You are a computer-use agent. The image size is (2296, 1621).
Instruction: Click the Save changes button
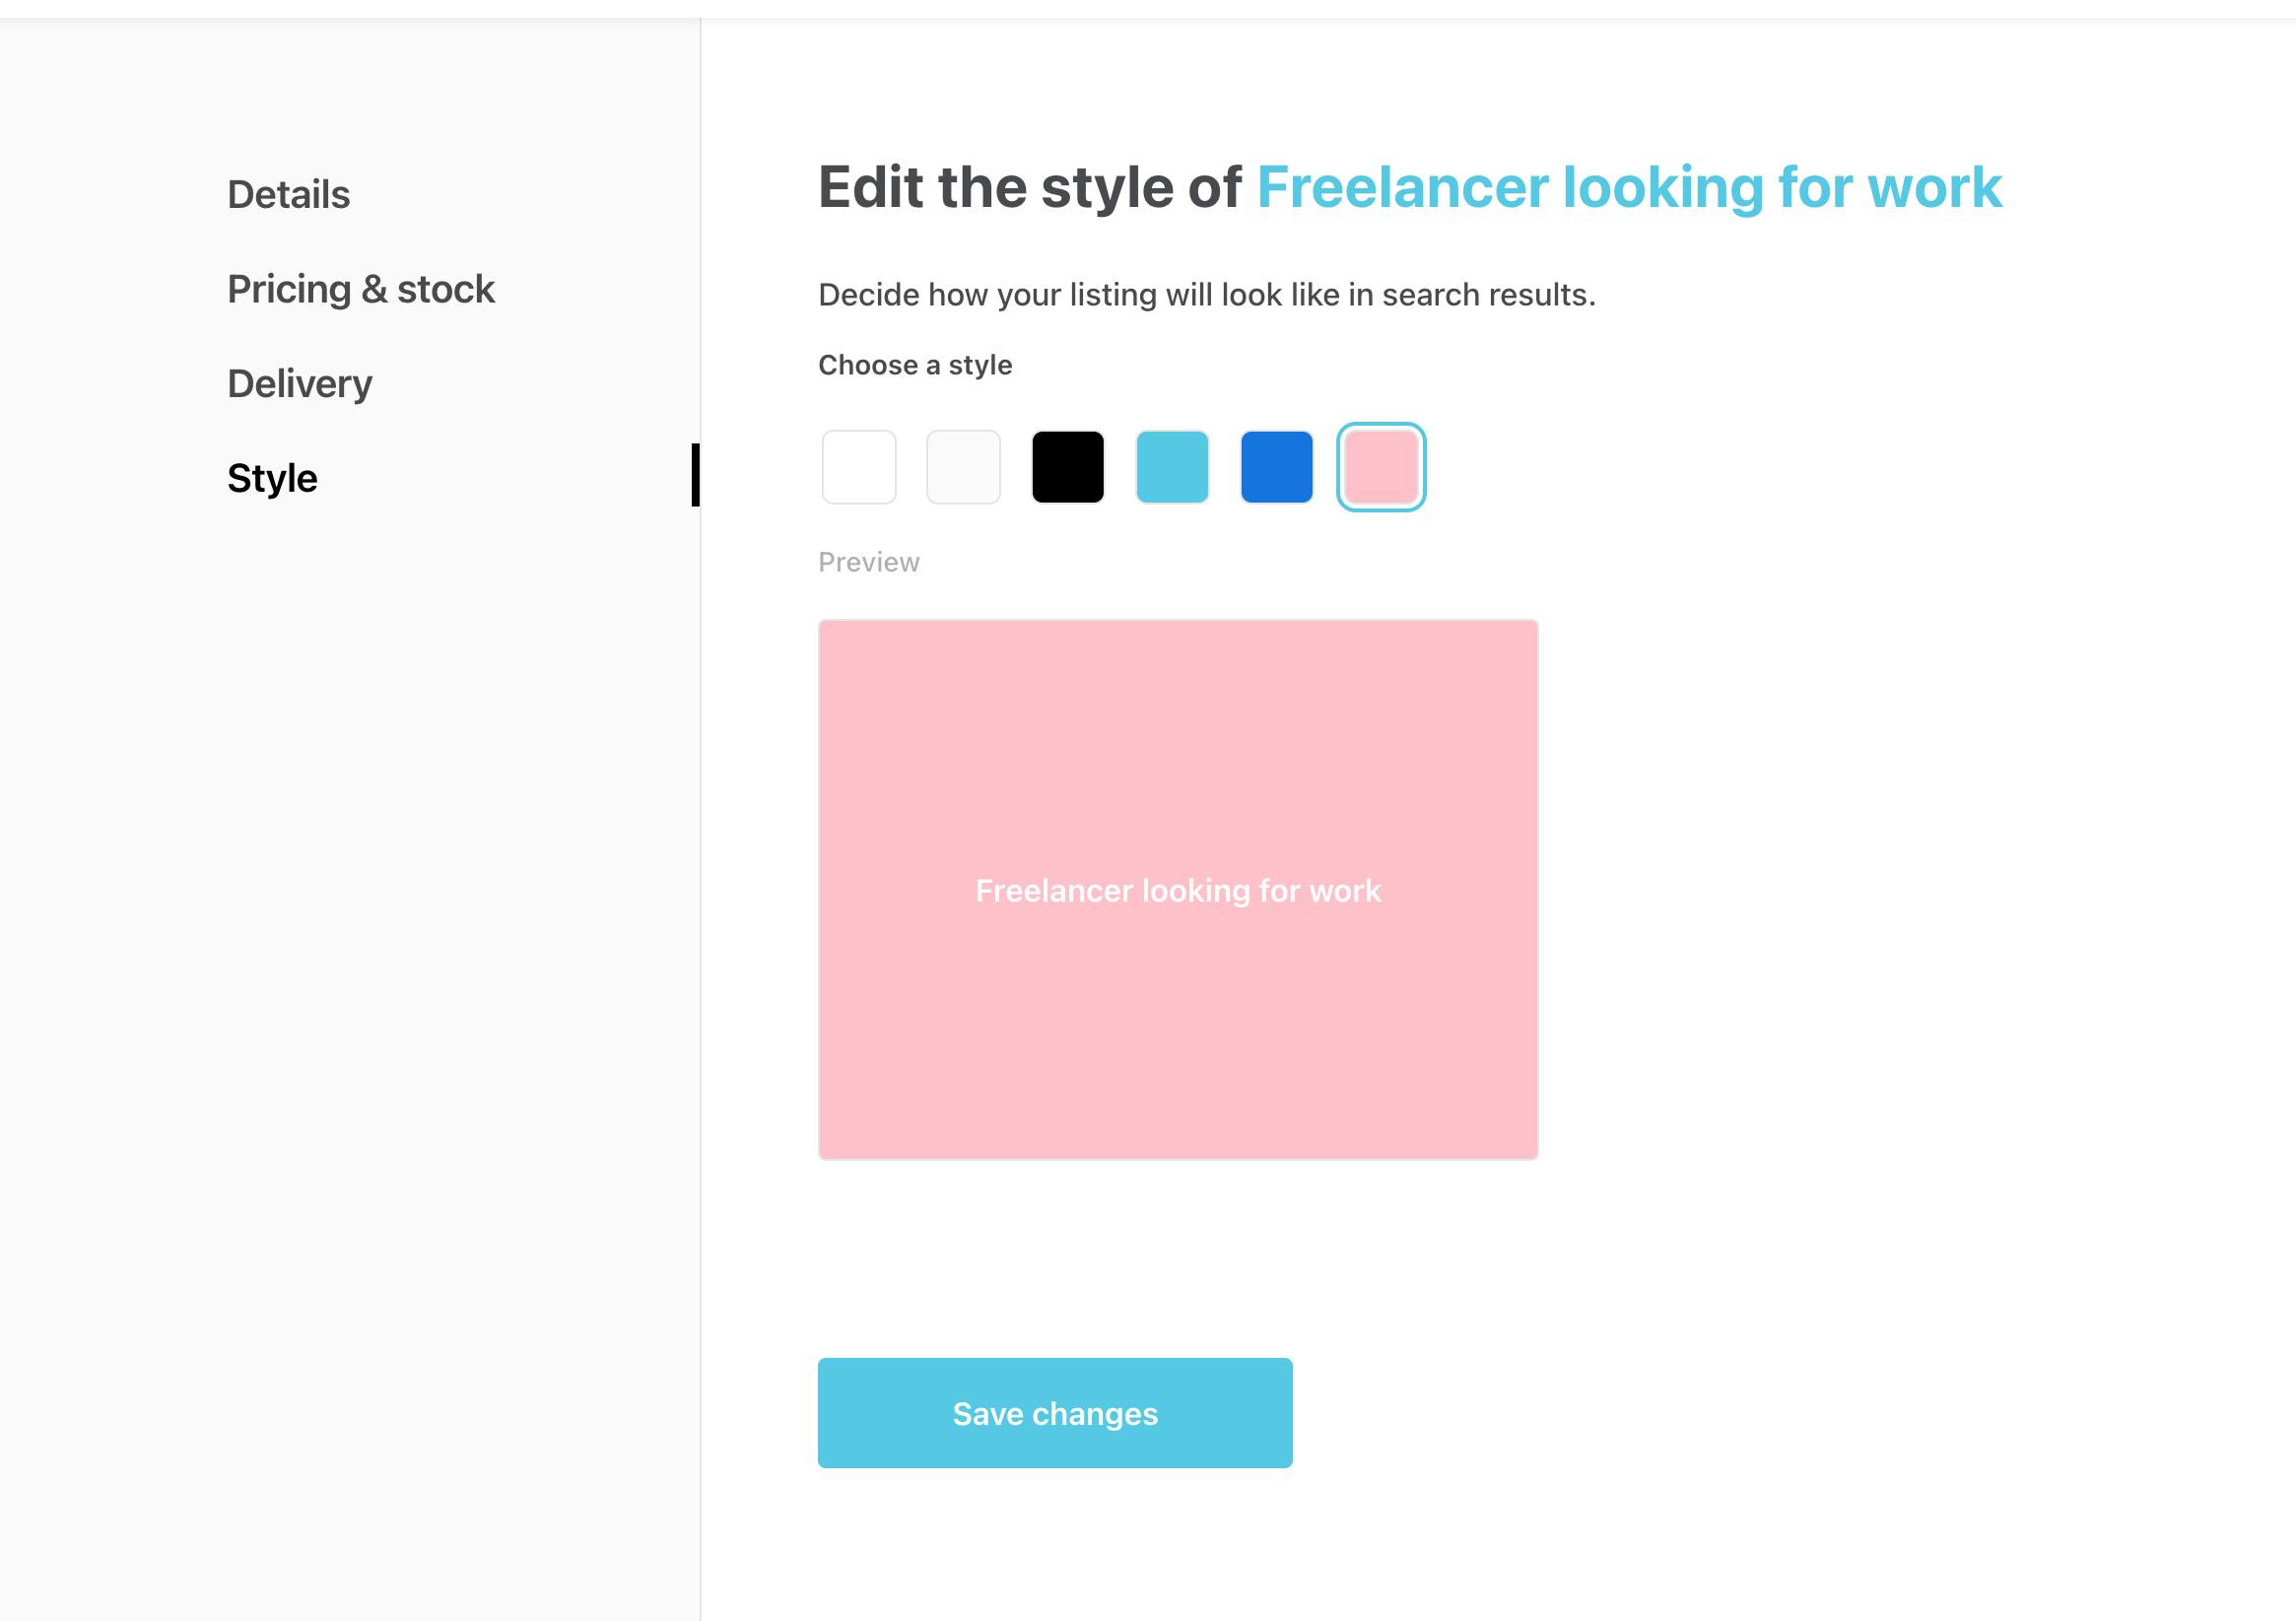point(1054,1412)
